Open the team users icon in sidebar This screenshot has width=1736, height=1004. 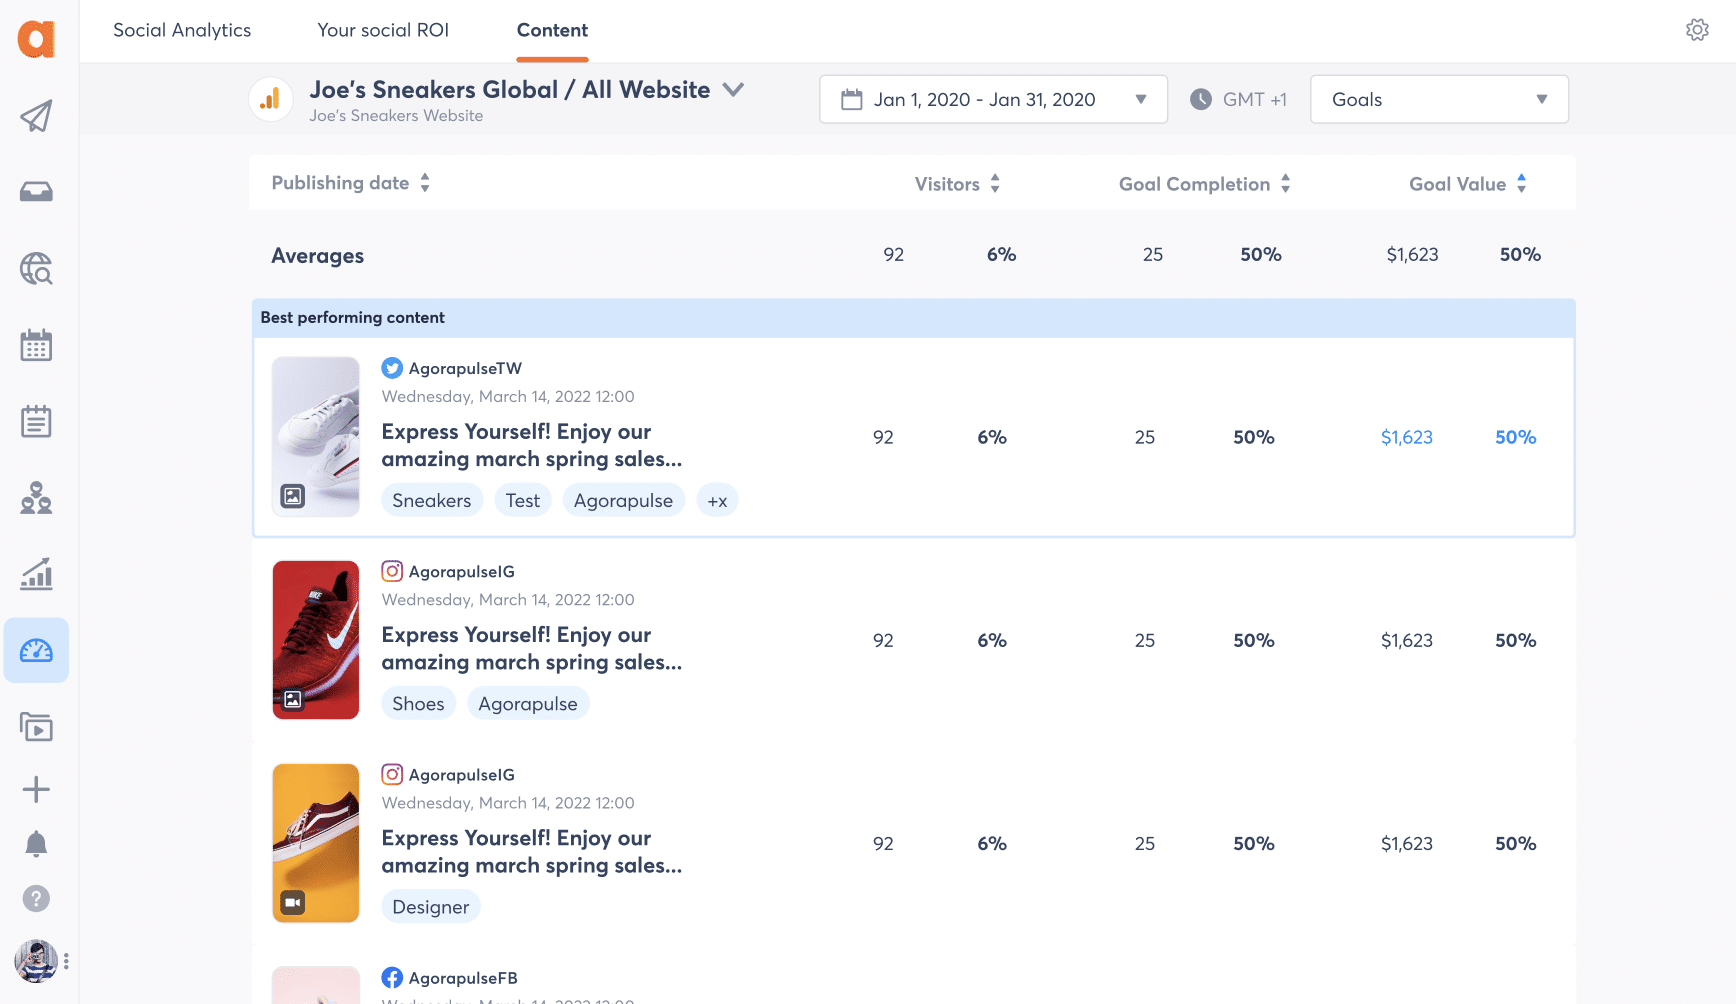click(x=36, y=498)
